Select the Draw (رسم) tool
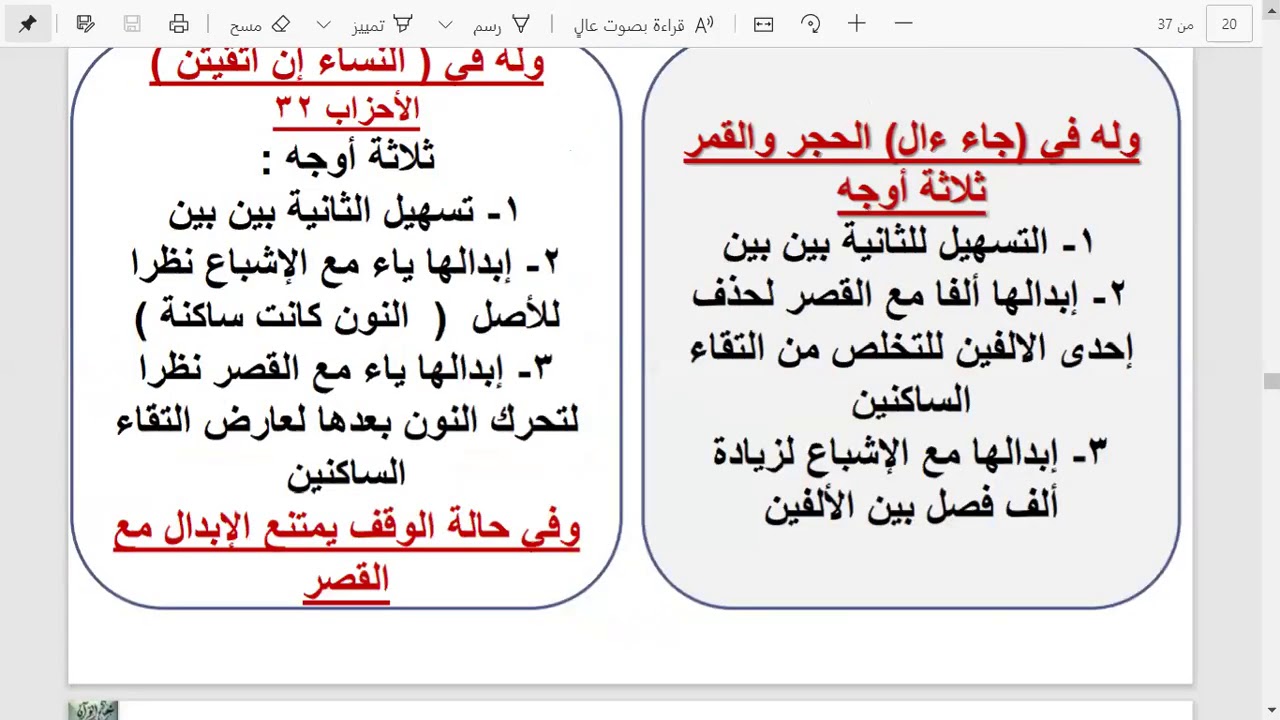This screenshot has height=720, width=1280. coord(501,24)
